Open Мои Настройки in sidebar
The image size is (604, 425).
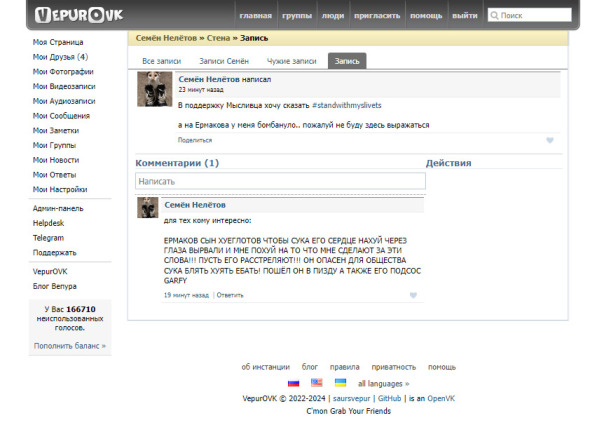60,190
